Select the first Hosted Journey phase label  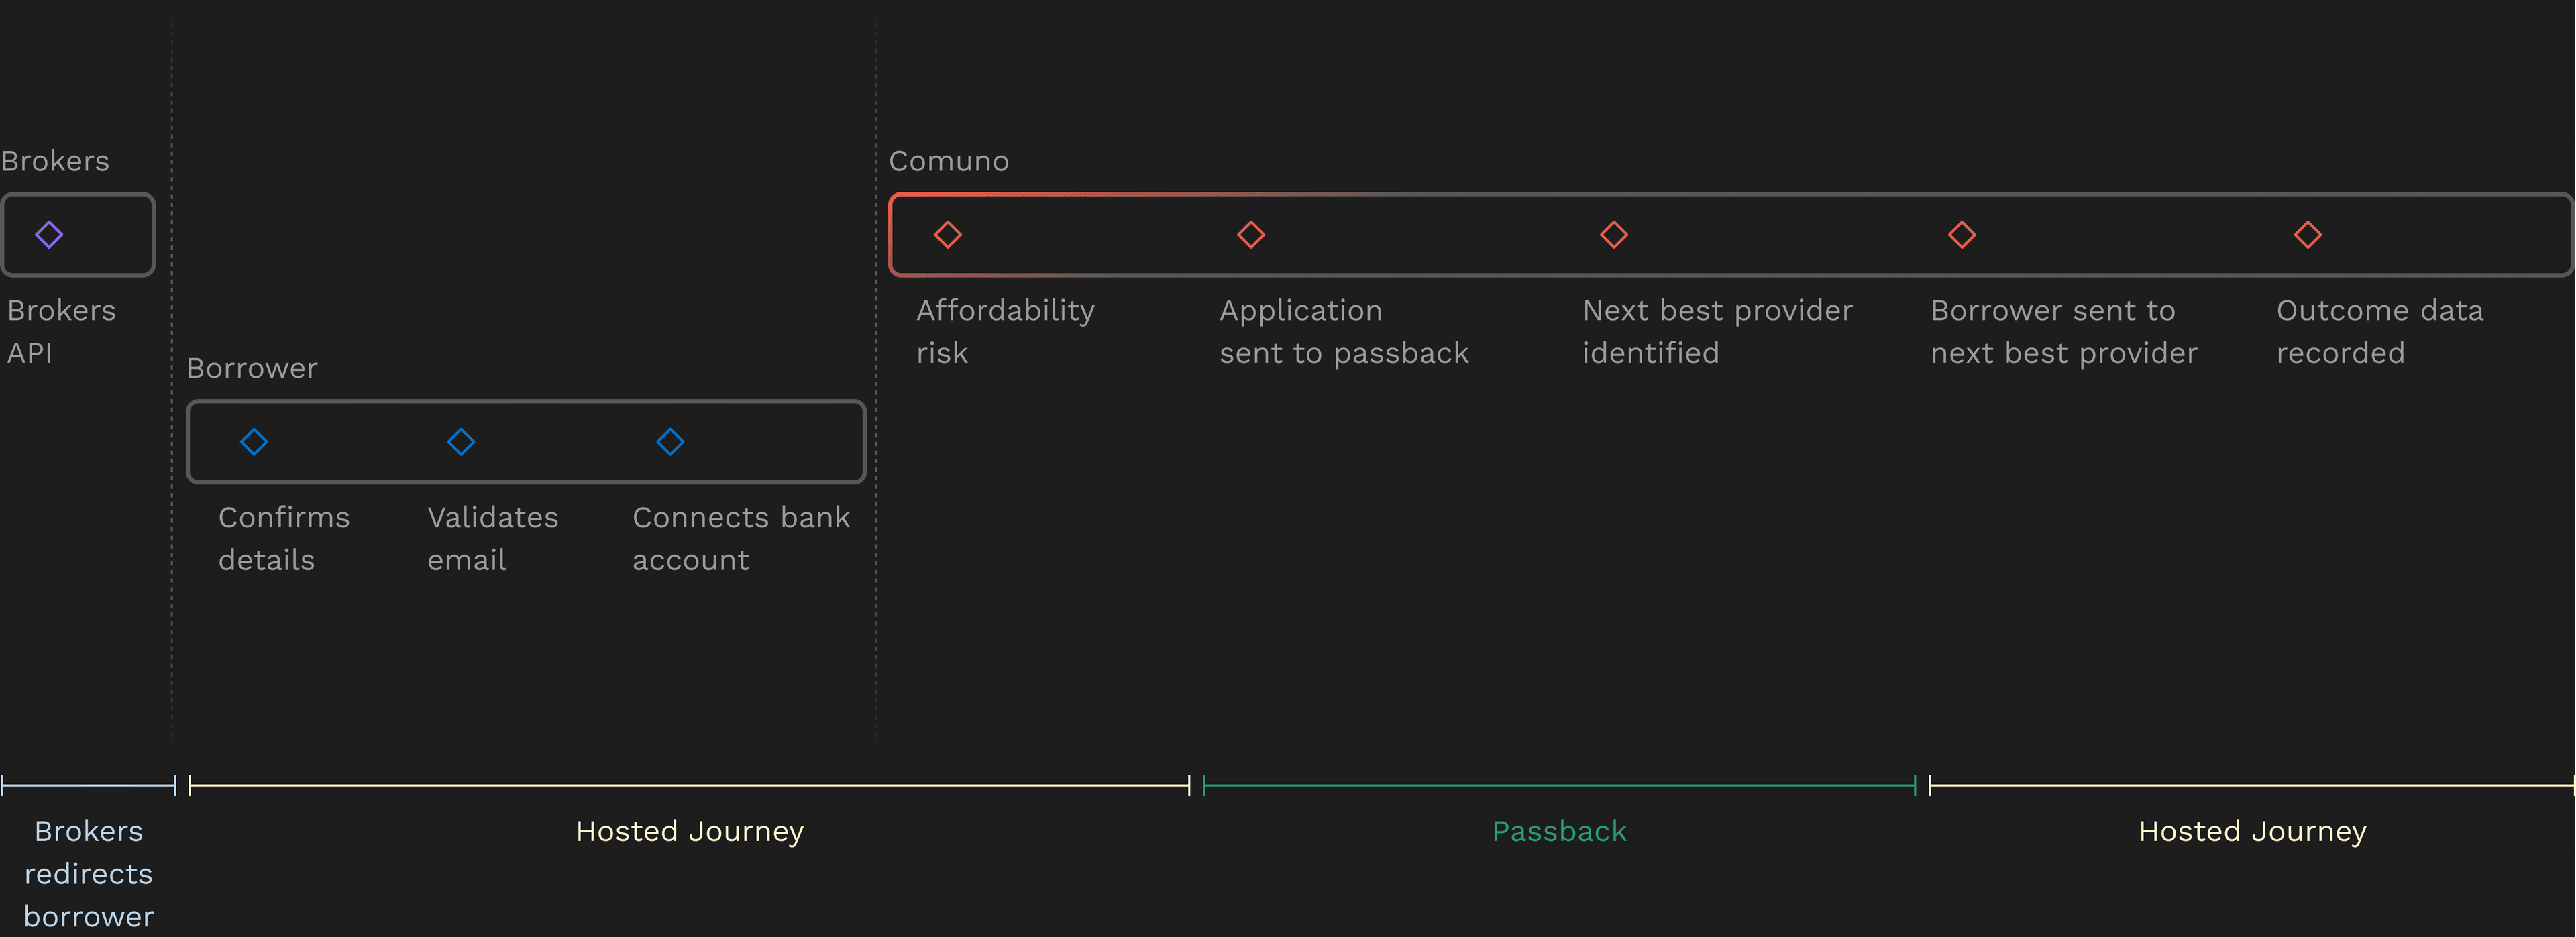coord(689,831)
